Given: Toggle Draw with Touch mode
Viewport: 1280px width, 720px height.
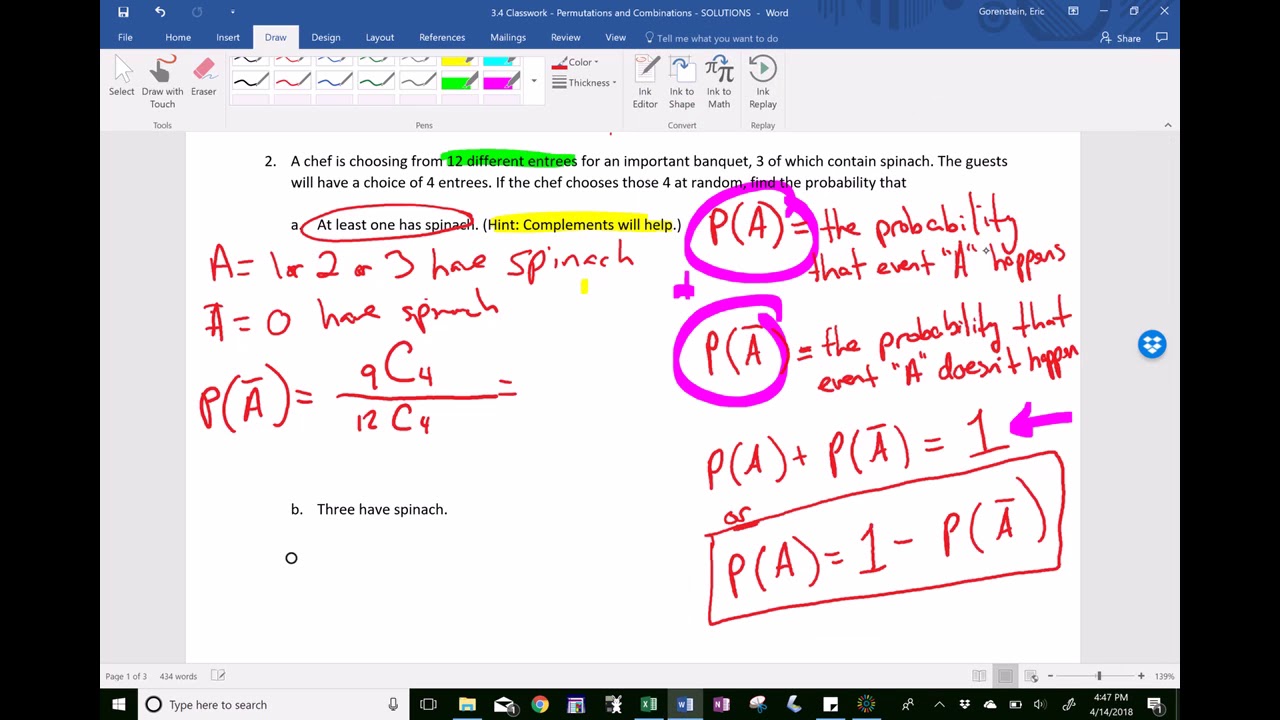Looking at the screenshot, I should 162,82.
